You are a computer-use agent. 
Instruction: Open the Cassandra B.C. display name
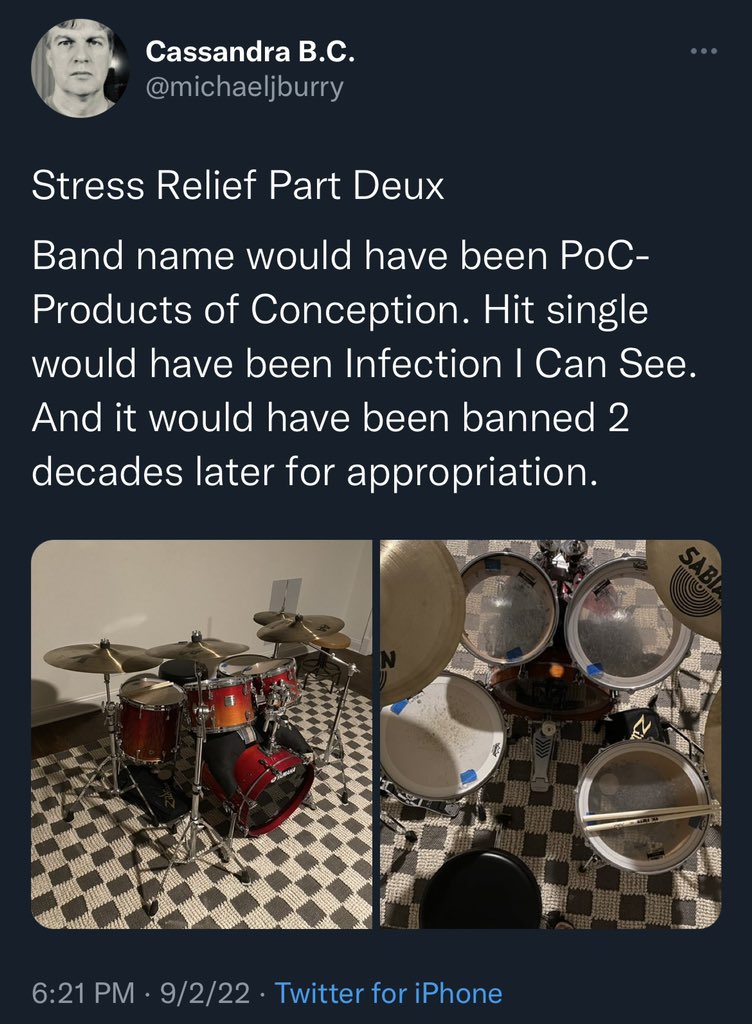pyautogui.click(x=251, y=52)
